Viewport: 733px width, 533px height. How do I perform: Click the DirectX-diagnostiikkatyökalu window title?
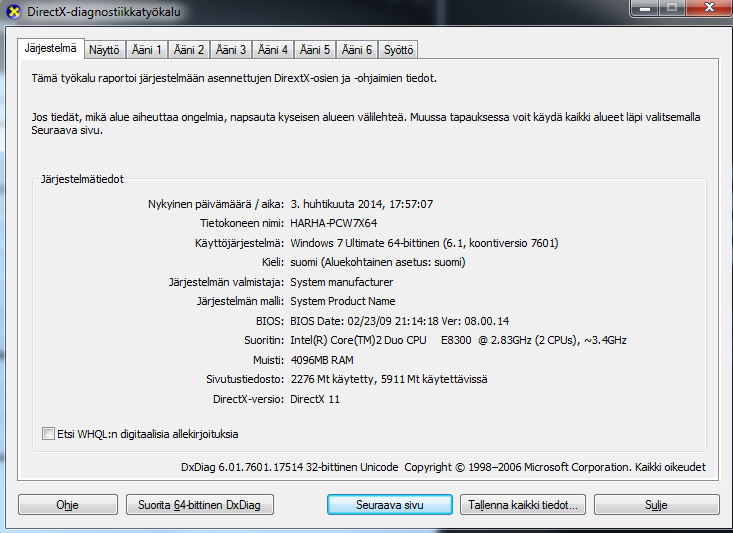pyautogui.click(x=104, y=12)
